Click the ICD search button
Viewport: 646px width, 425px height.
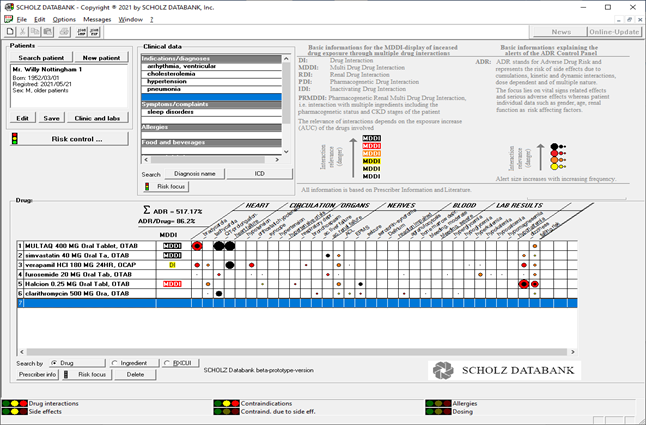260,174
